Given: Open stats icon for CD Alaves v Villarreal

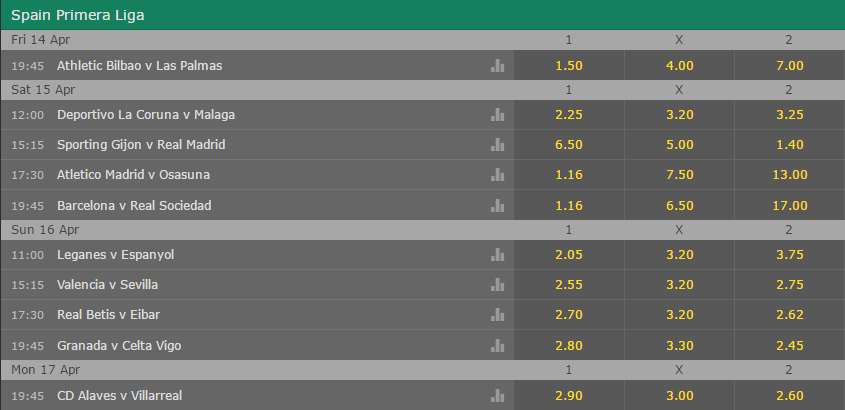Looking at the screenshot, I should pos(497,396).
